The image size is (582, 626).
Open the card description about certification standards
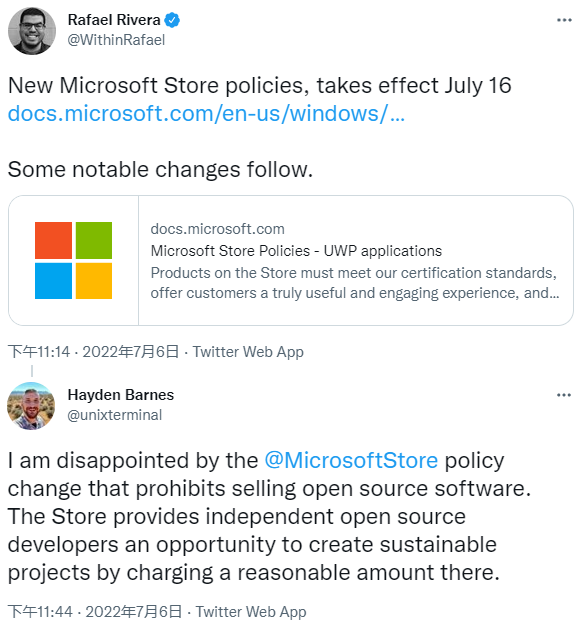(x=355, y=283)
